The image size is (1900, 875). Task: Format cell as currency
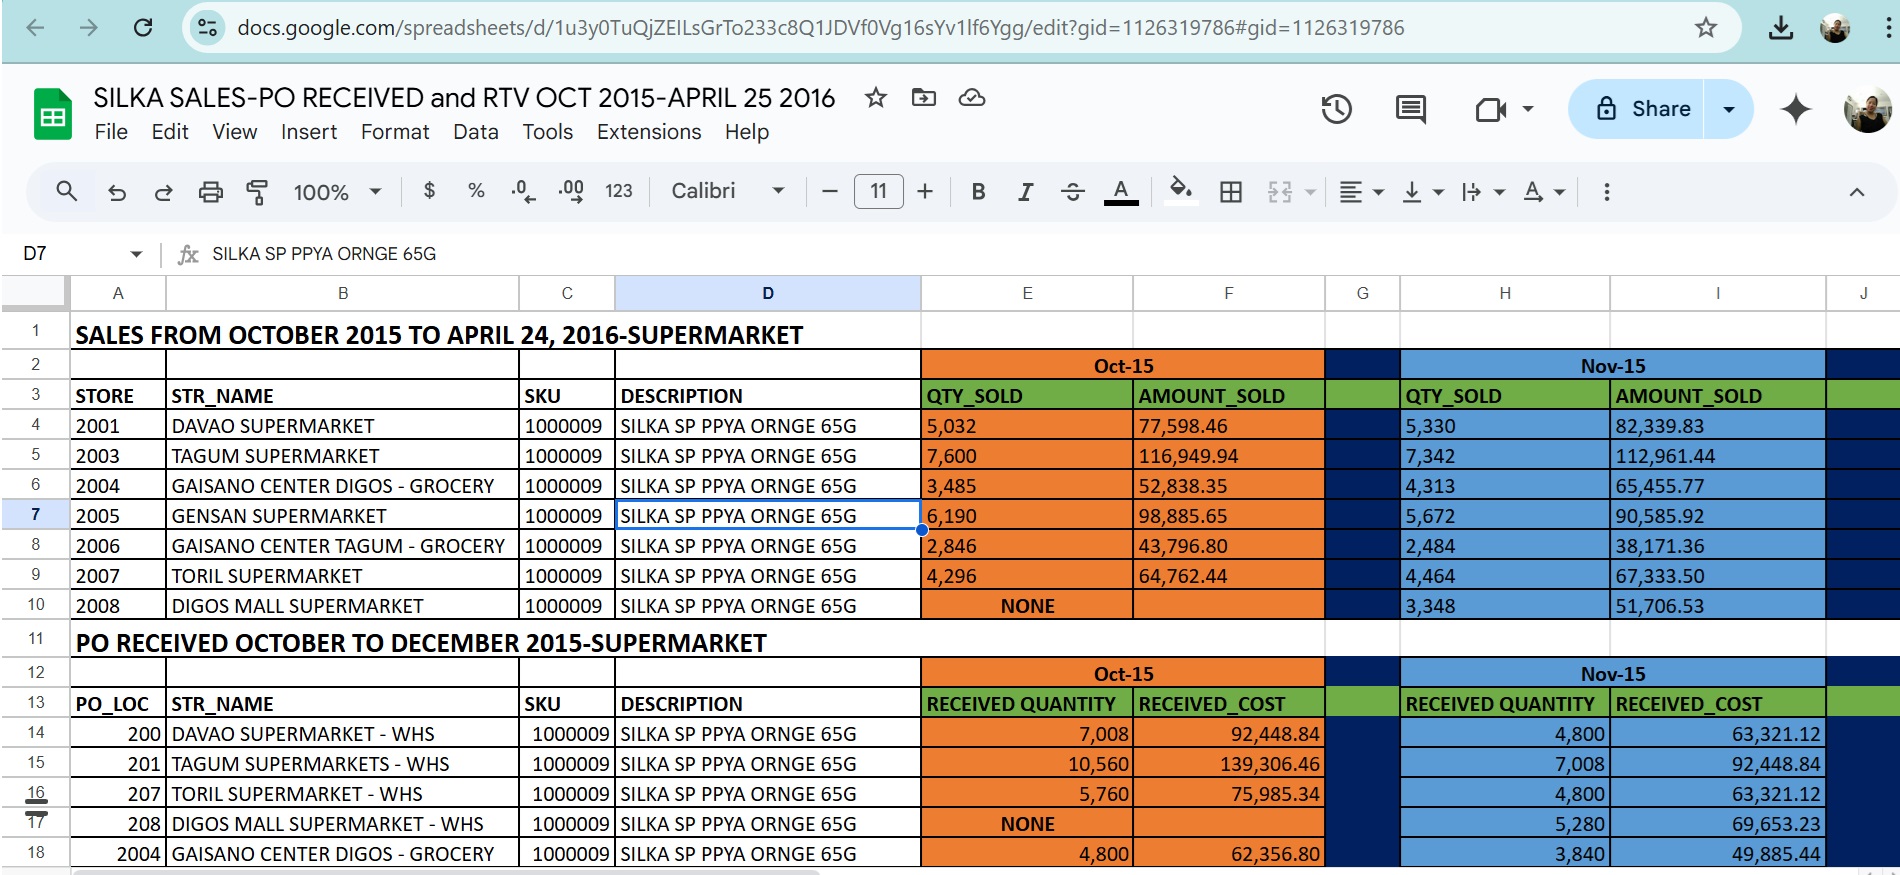[430, 191]
